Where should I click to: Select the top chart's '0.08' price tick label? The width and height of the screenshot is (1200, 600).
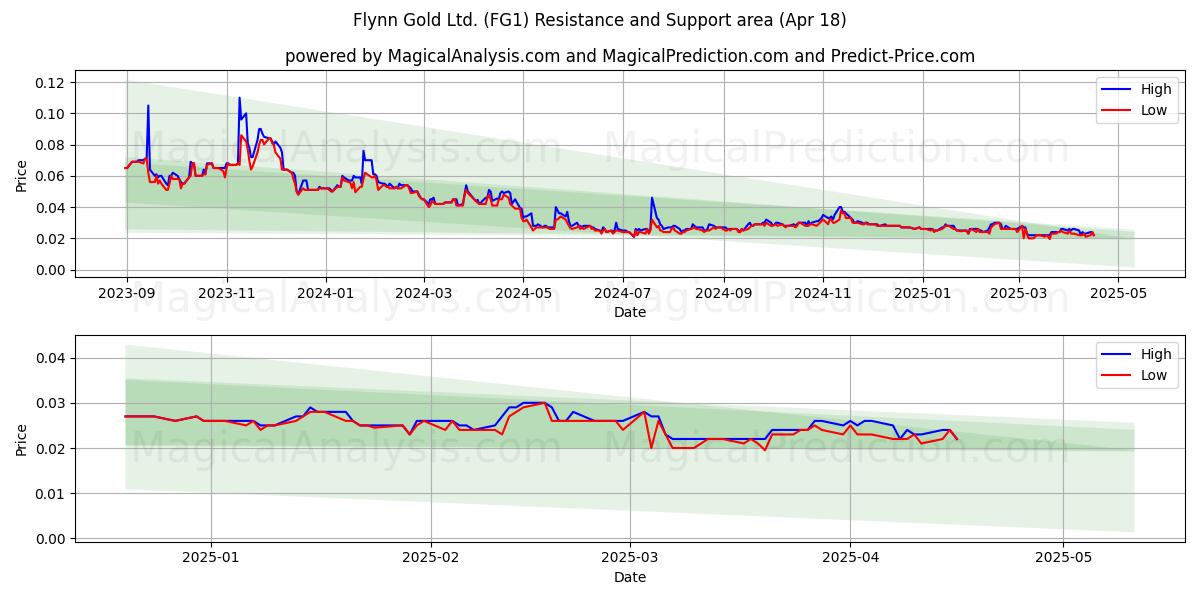pyautogui.click(x=50, y=145)
